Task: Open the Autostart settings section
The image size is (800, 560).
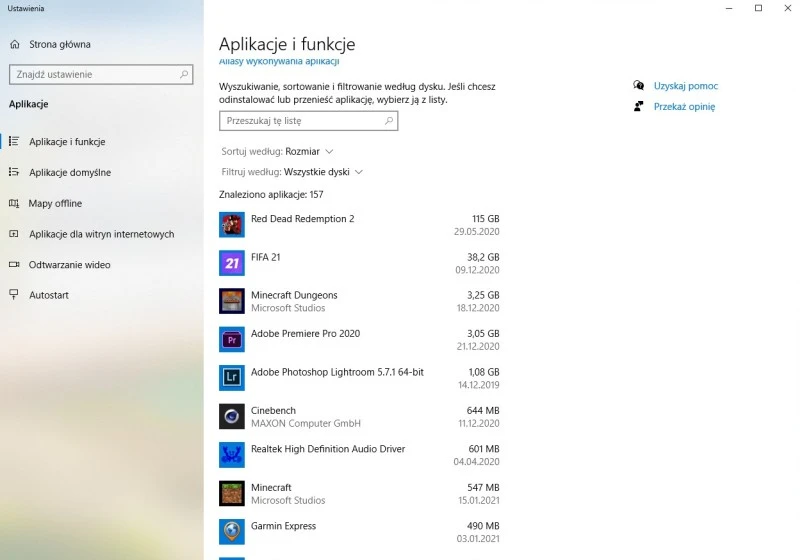Action: [49, 296]
